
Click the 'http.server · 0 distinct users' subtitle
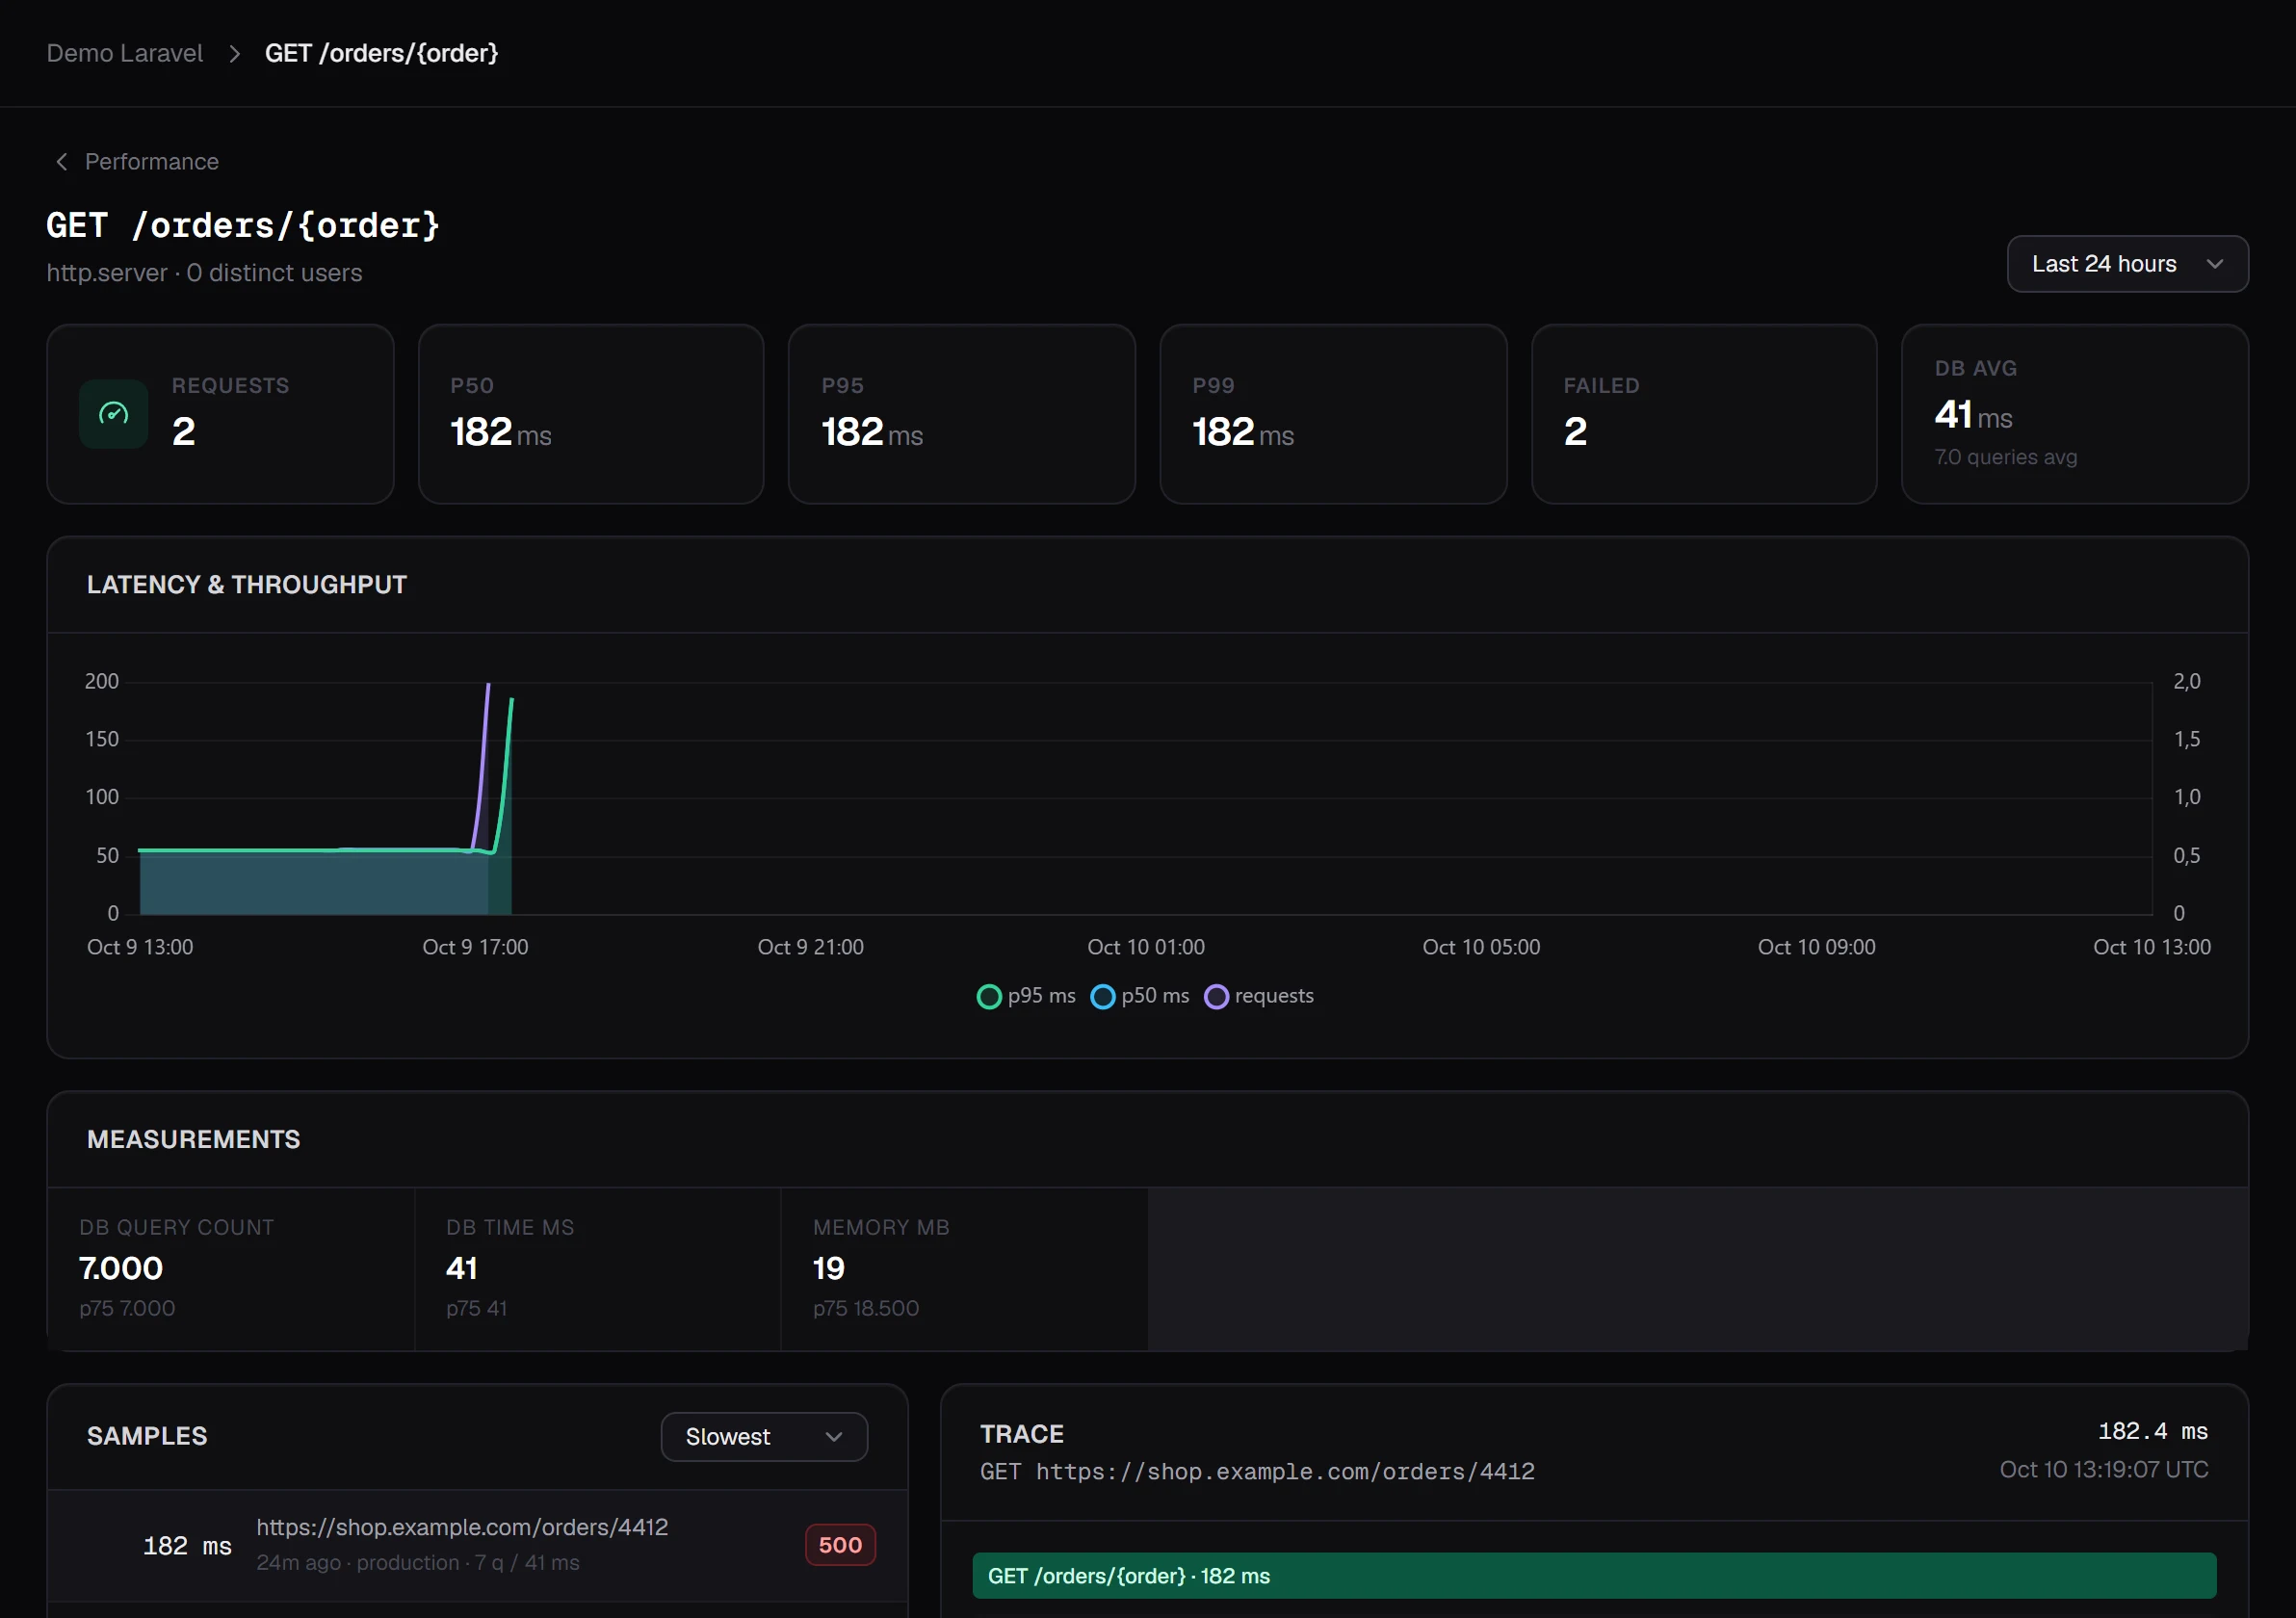pos(204,273)
